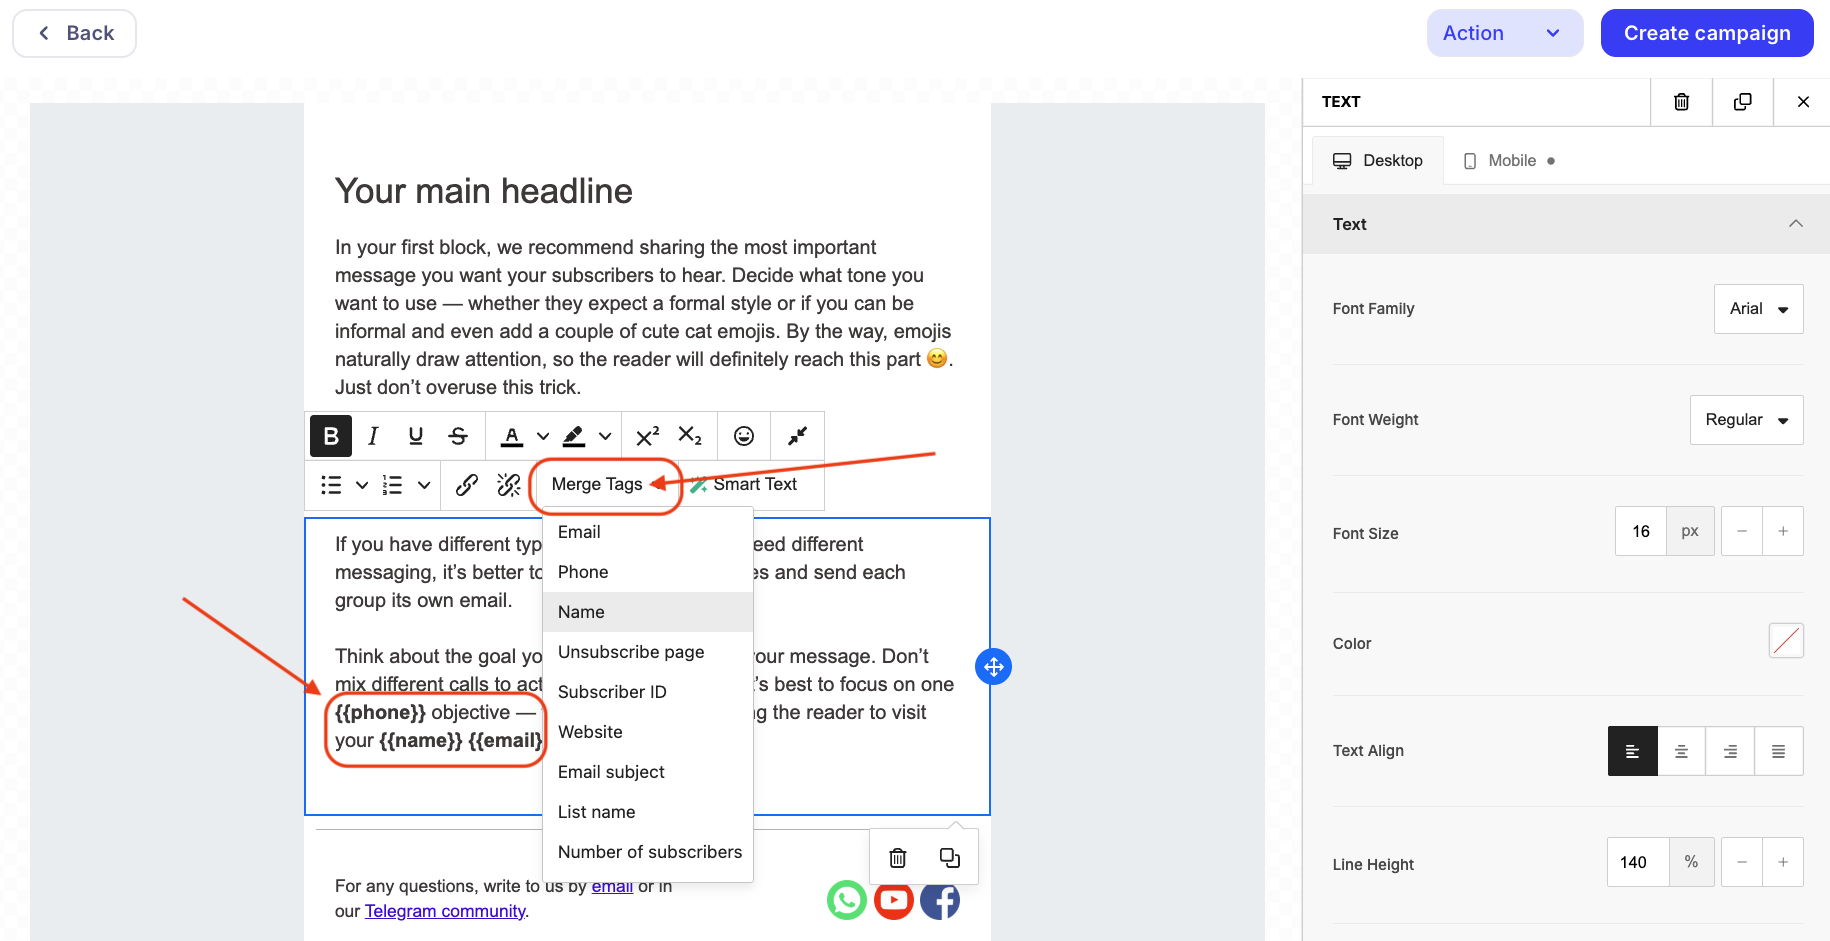This screenshot has height=941, width=1830.
Task: Apply superscript formatting
Action: point(647,436)
